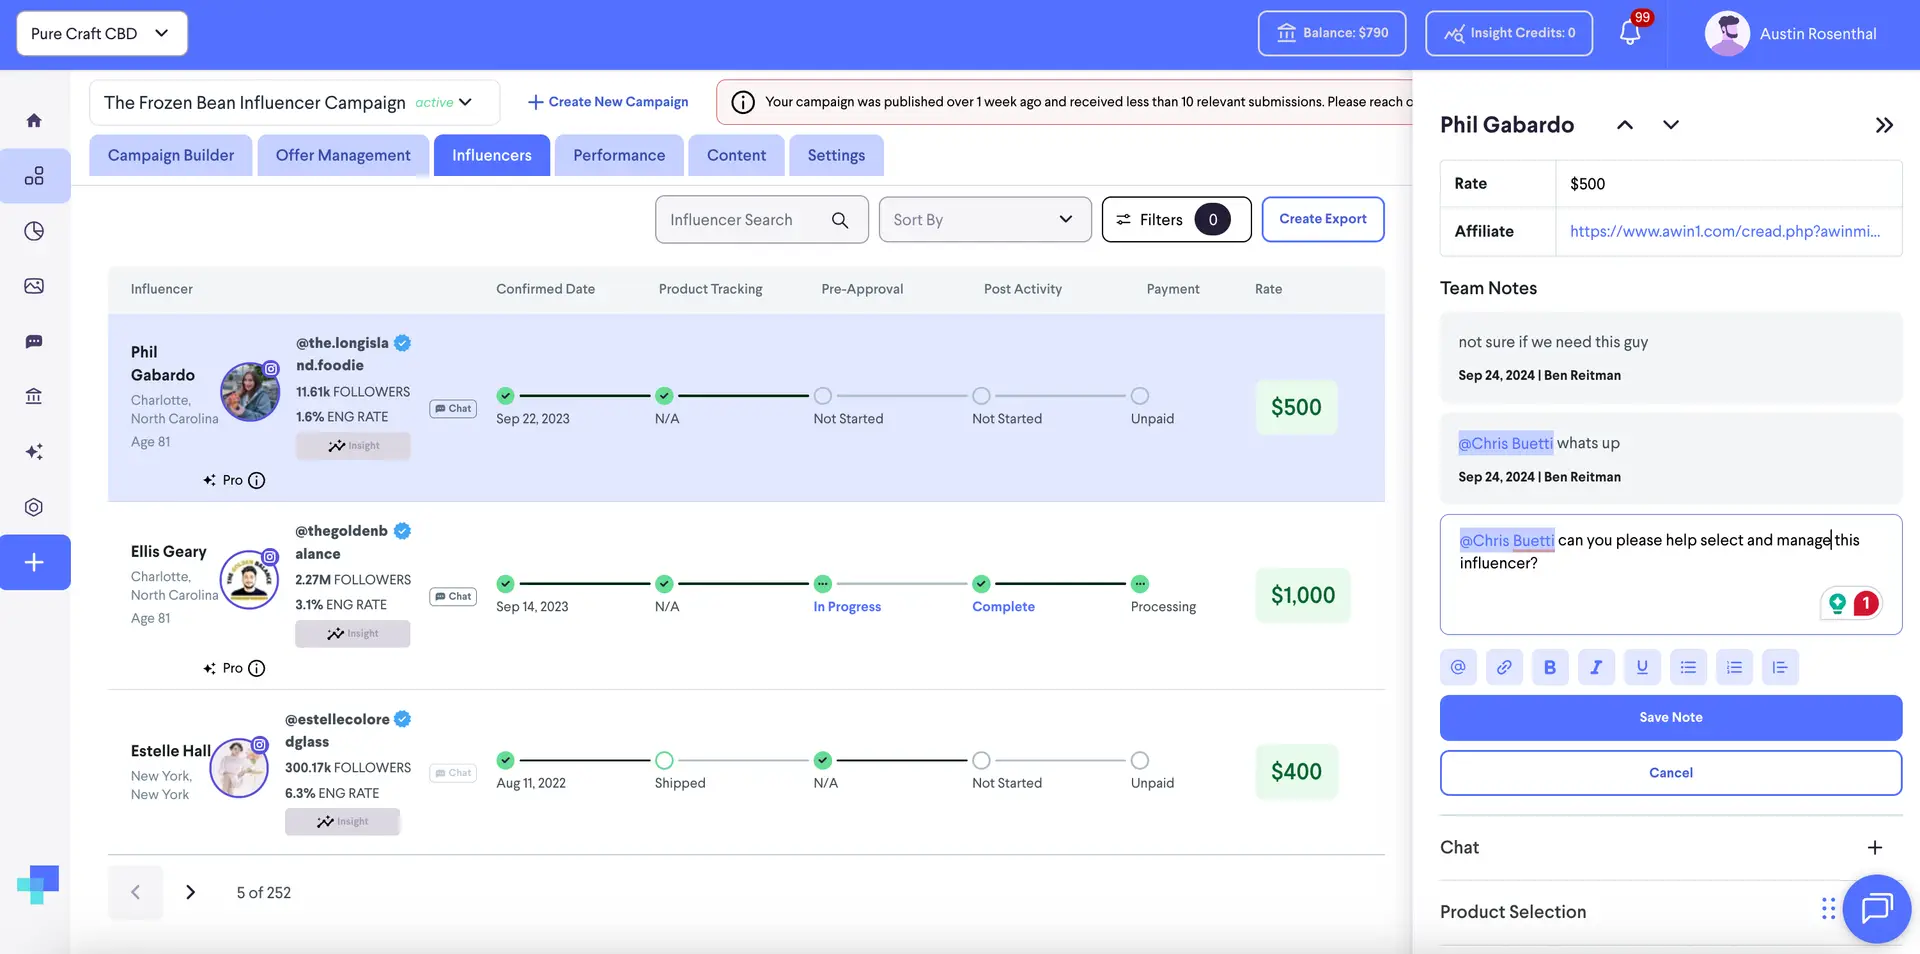Open the live chat support bubble
The width and height of the screenshot is (1920, 954).
1876,909
